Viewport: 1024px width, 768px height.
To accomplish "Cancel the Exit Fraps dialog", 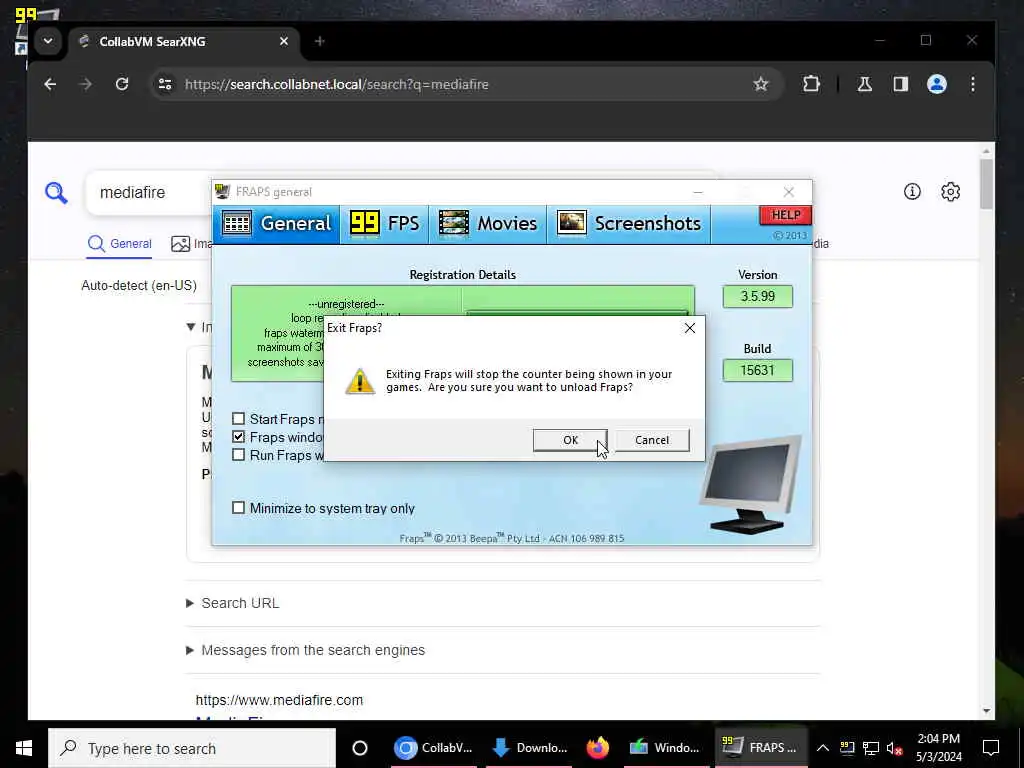I will point(652,440).
